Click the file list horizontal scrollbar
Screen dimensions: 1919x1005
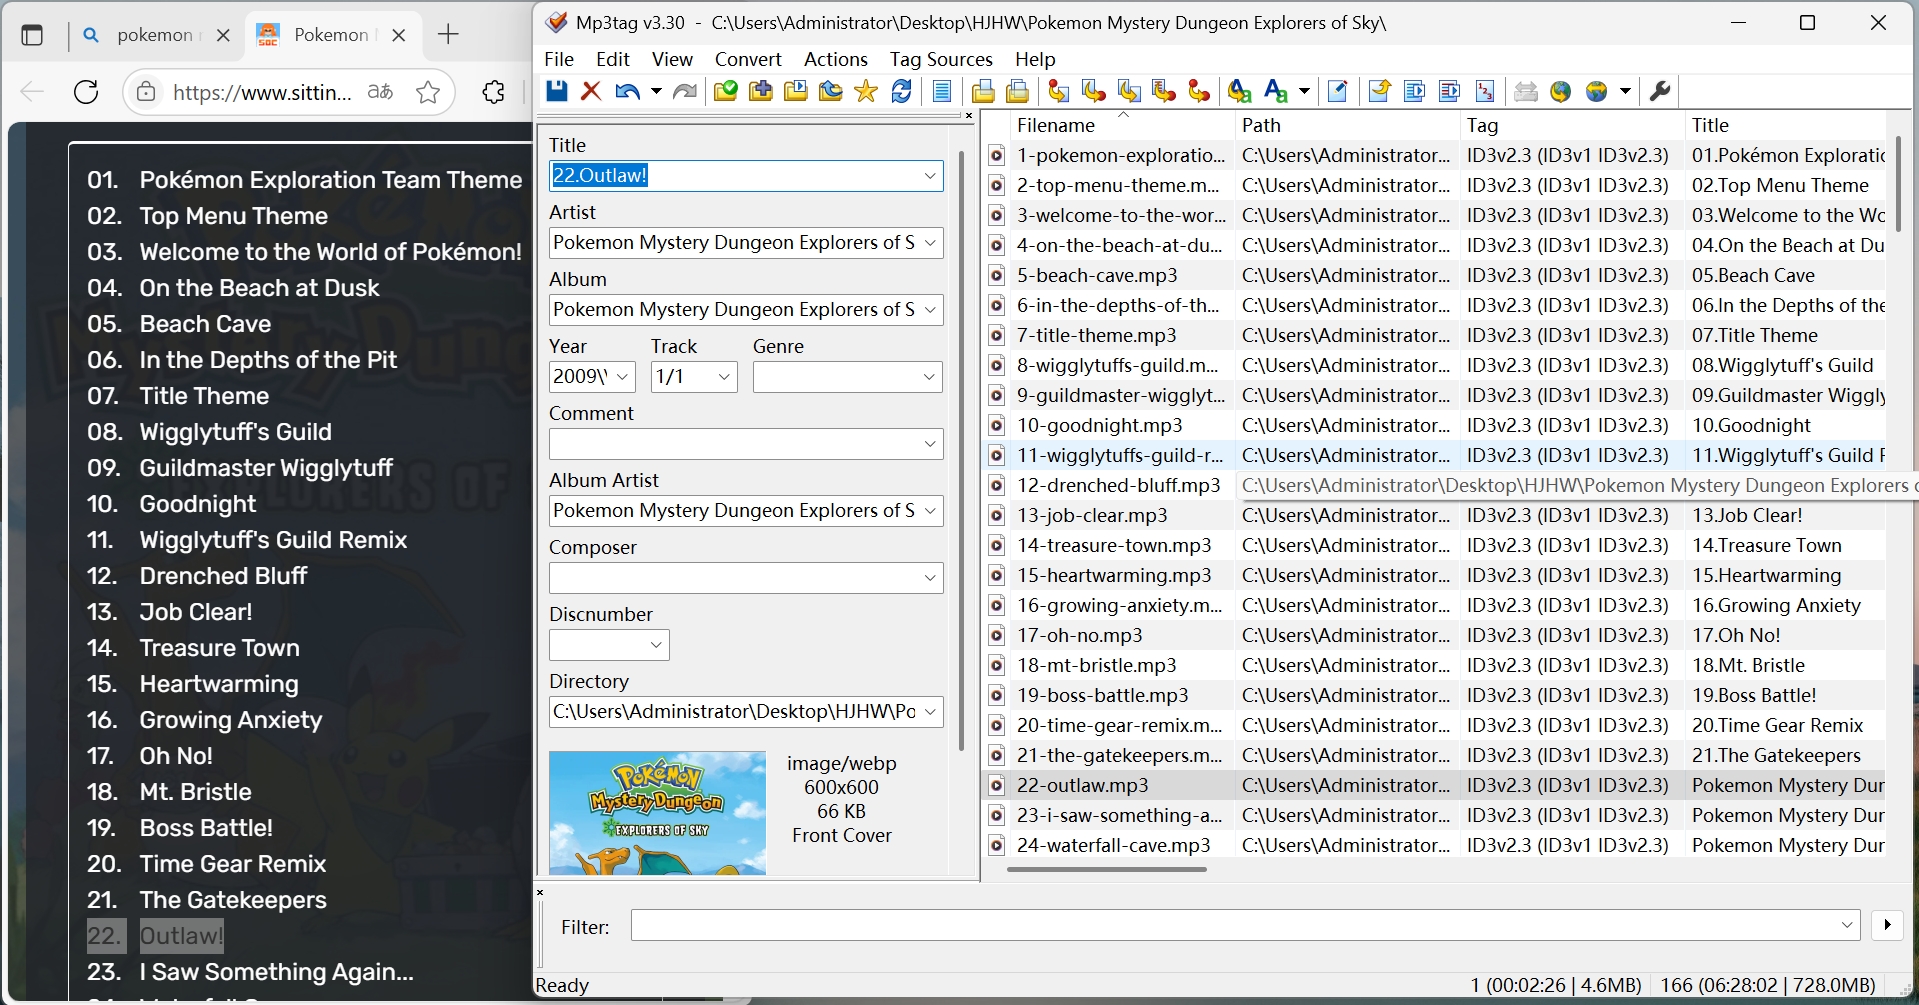[x=1107, y=869]
